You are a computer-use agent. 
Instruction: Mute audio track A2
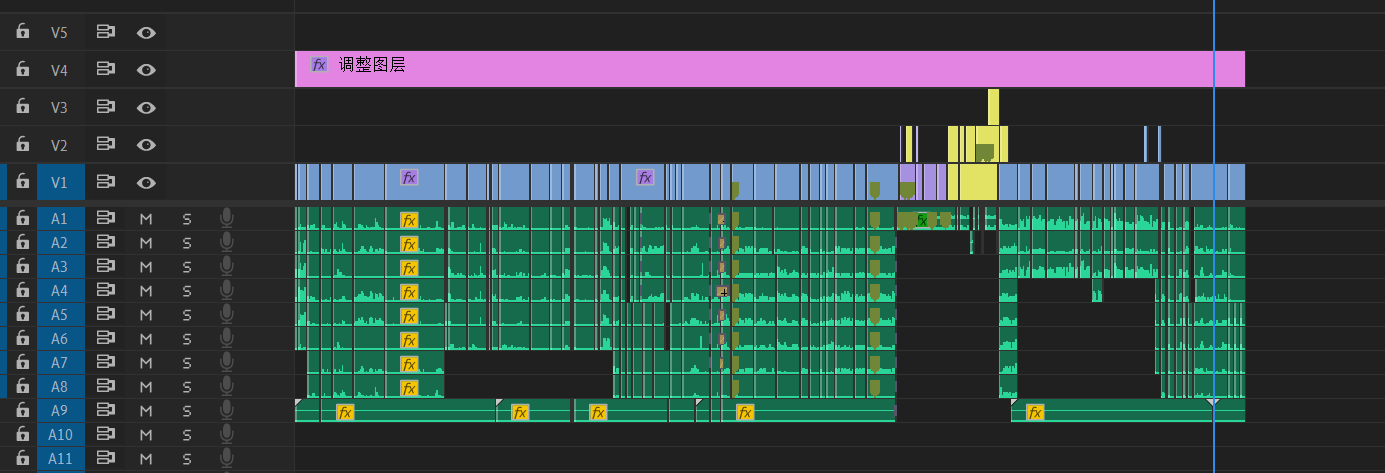click(x=146, y=242)
